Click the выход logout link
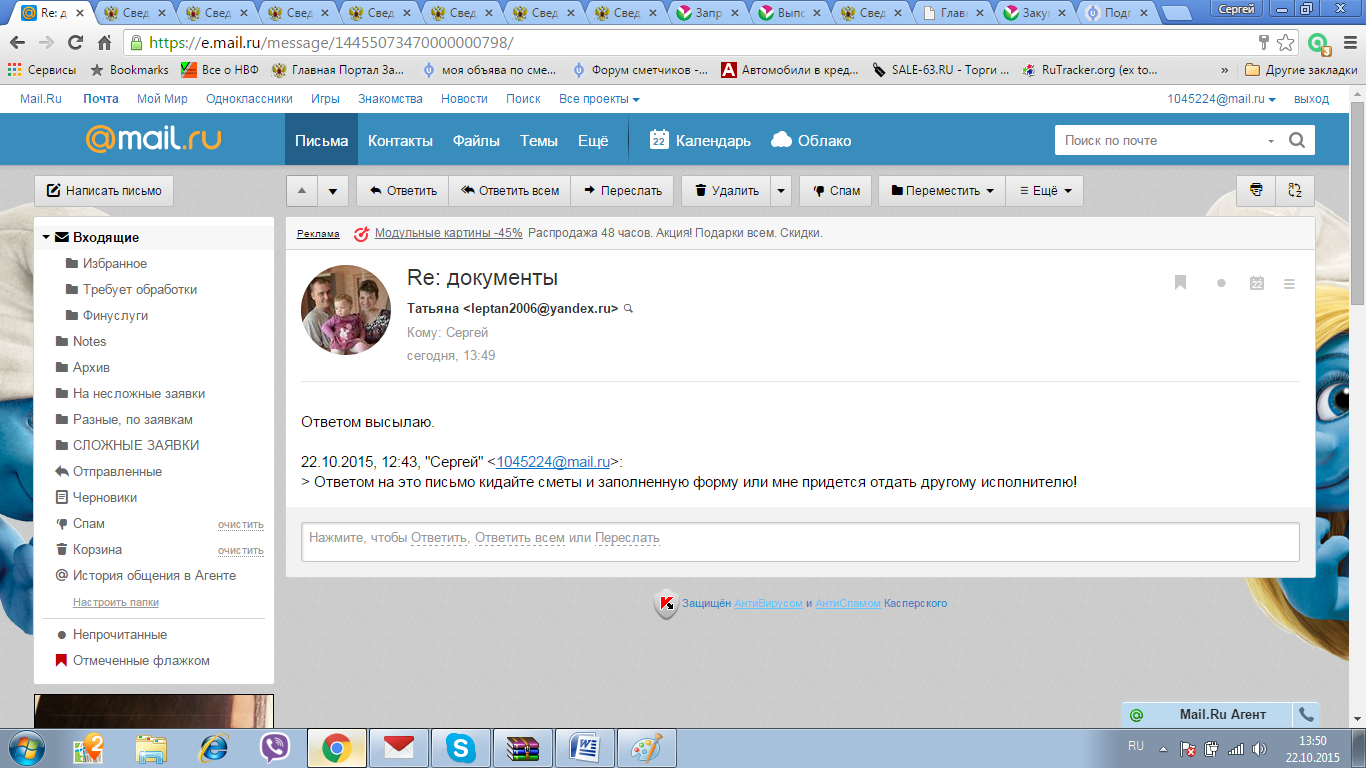The image size is (1366, 768). pyautogui.click(x=1311, y=99)
